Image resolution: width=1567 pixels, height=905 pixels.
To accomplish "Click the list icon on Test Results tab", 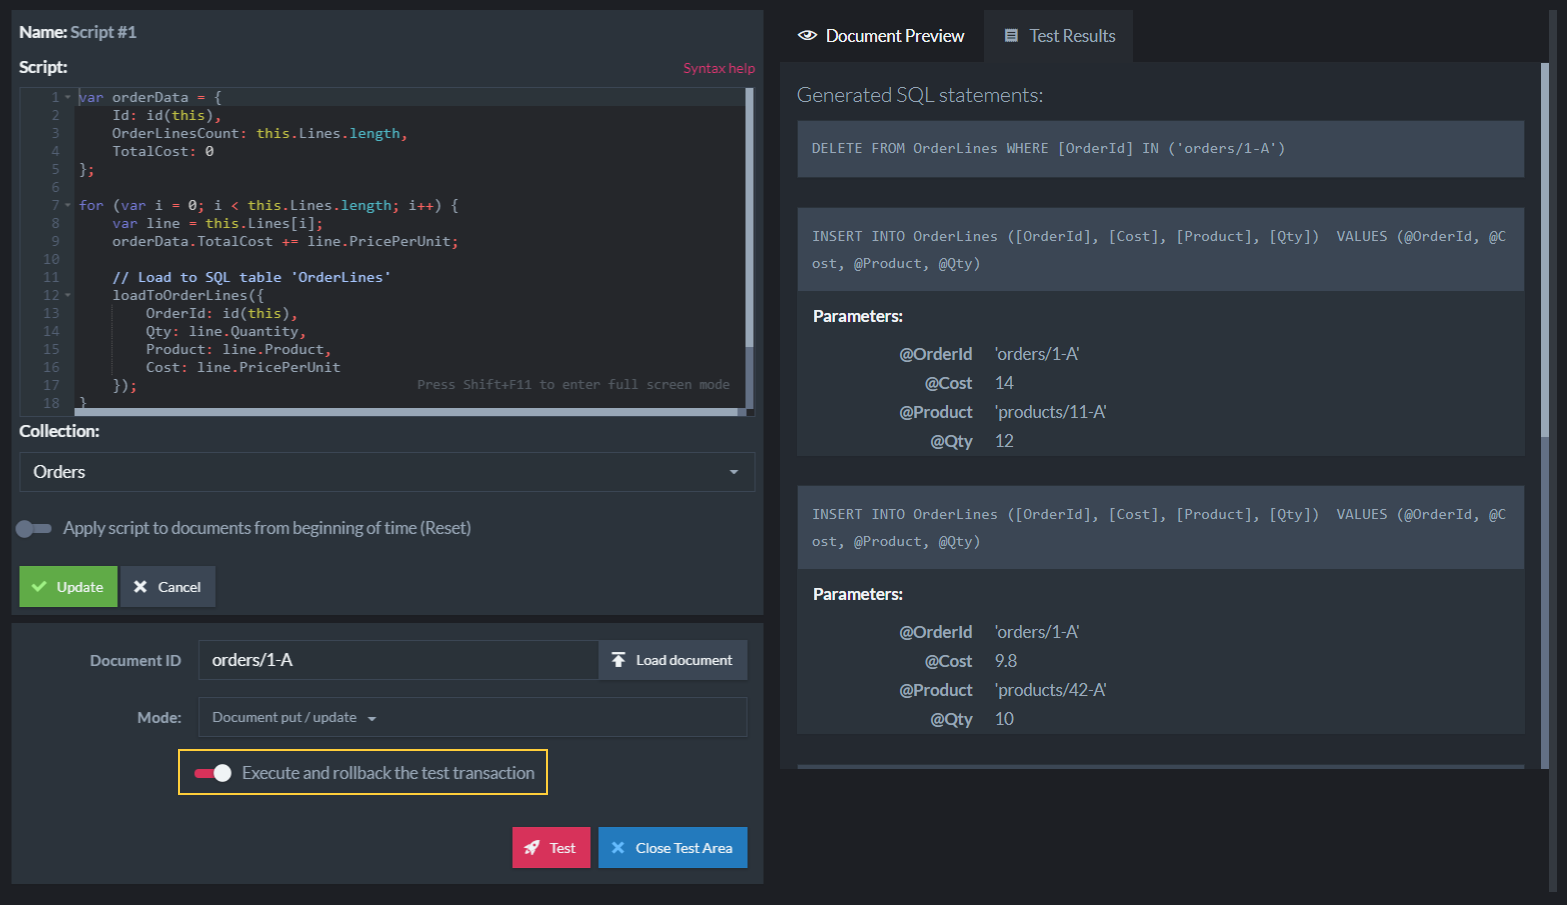I will pyautogui.click(x=1011, y=36).
